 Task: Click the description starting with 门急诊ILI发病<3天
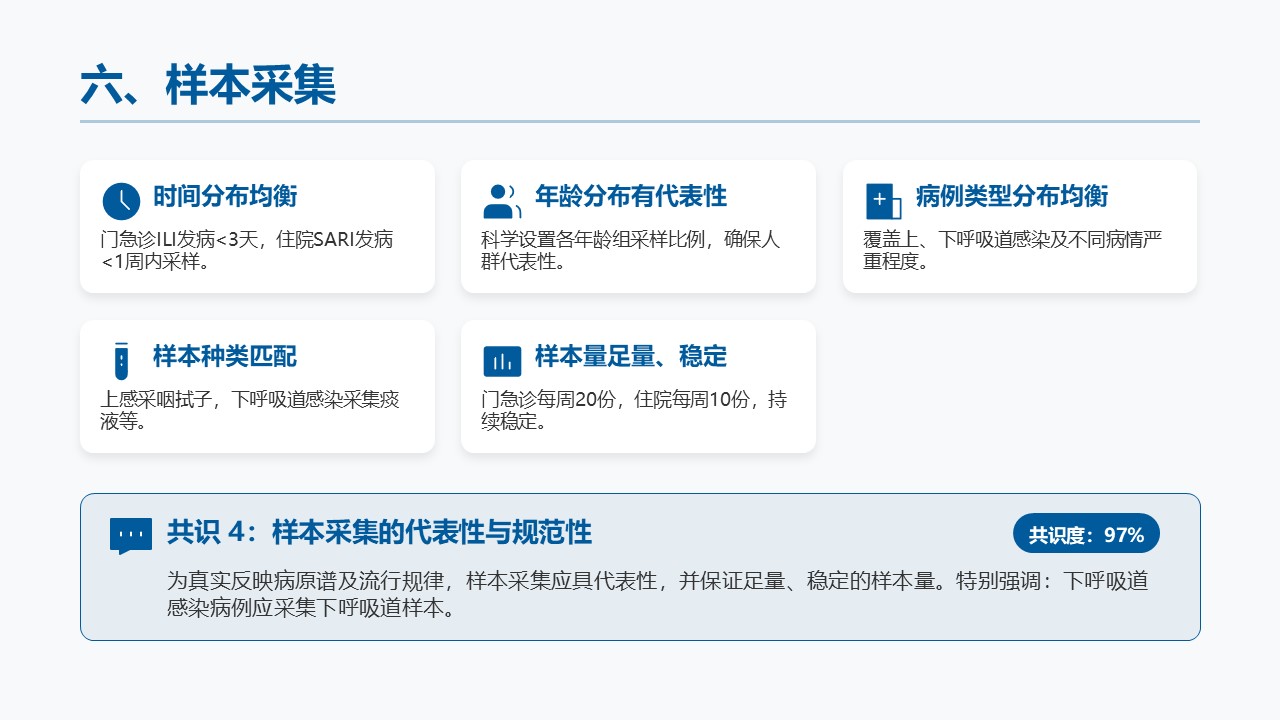tap(247, 251)
